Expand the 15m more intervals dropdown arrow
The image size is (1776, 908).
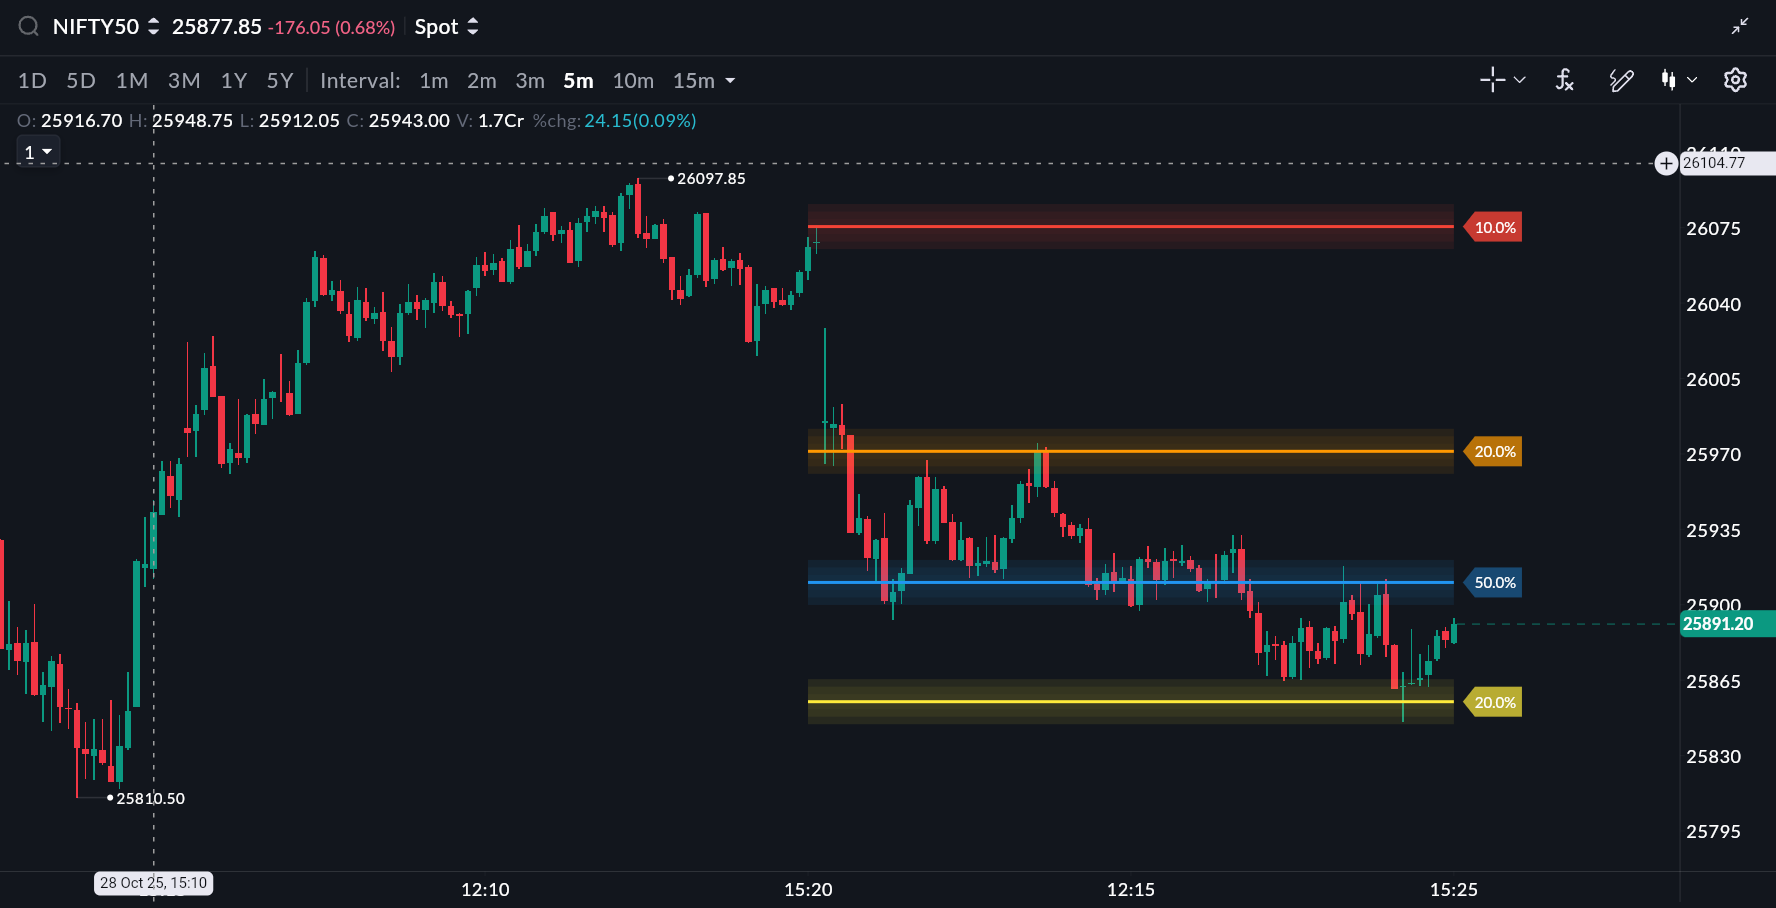point(730,81)
